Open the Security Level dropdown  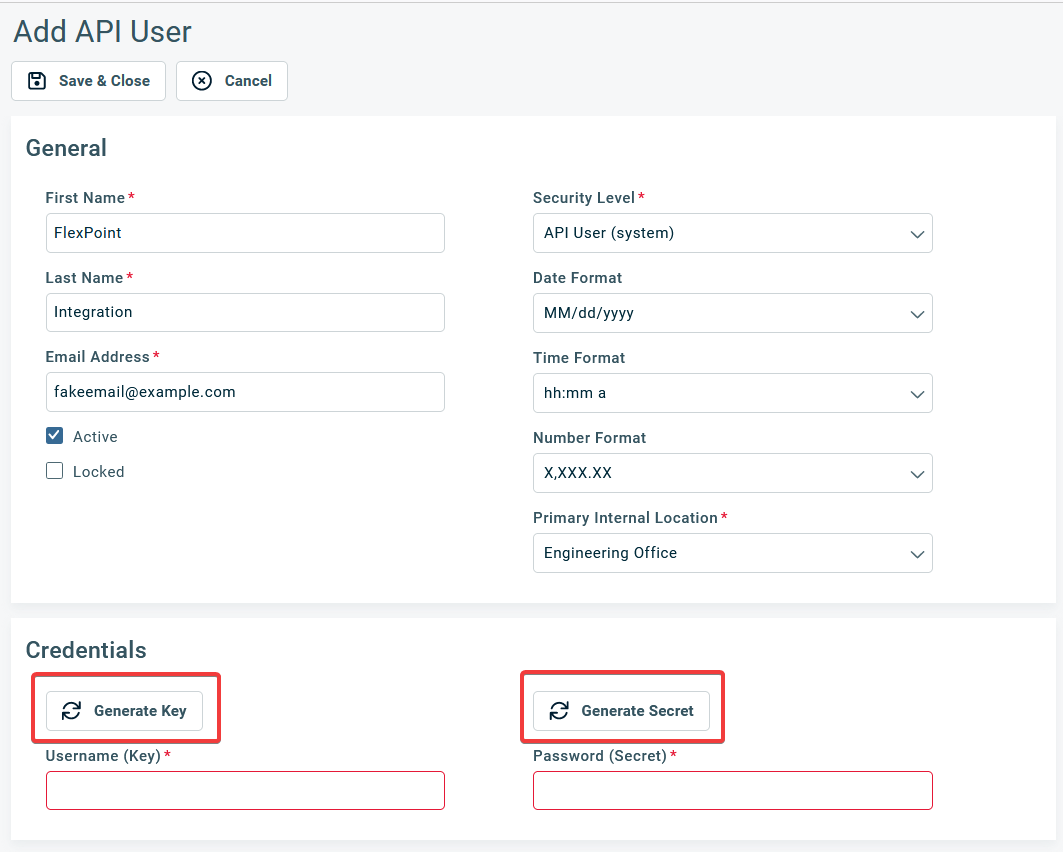tap(732, 233)
